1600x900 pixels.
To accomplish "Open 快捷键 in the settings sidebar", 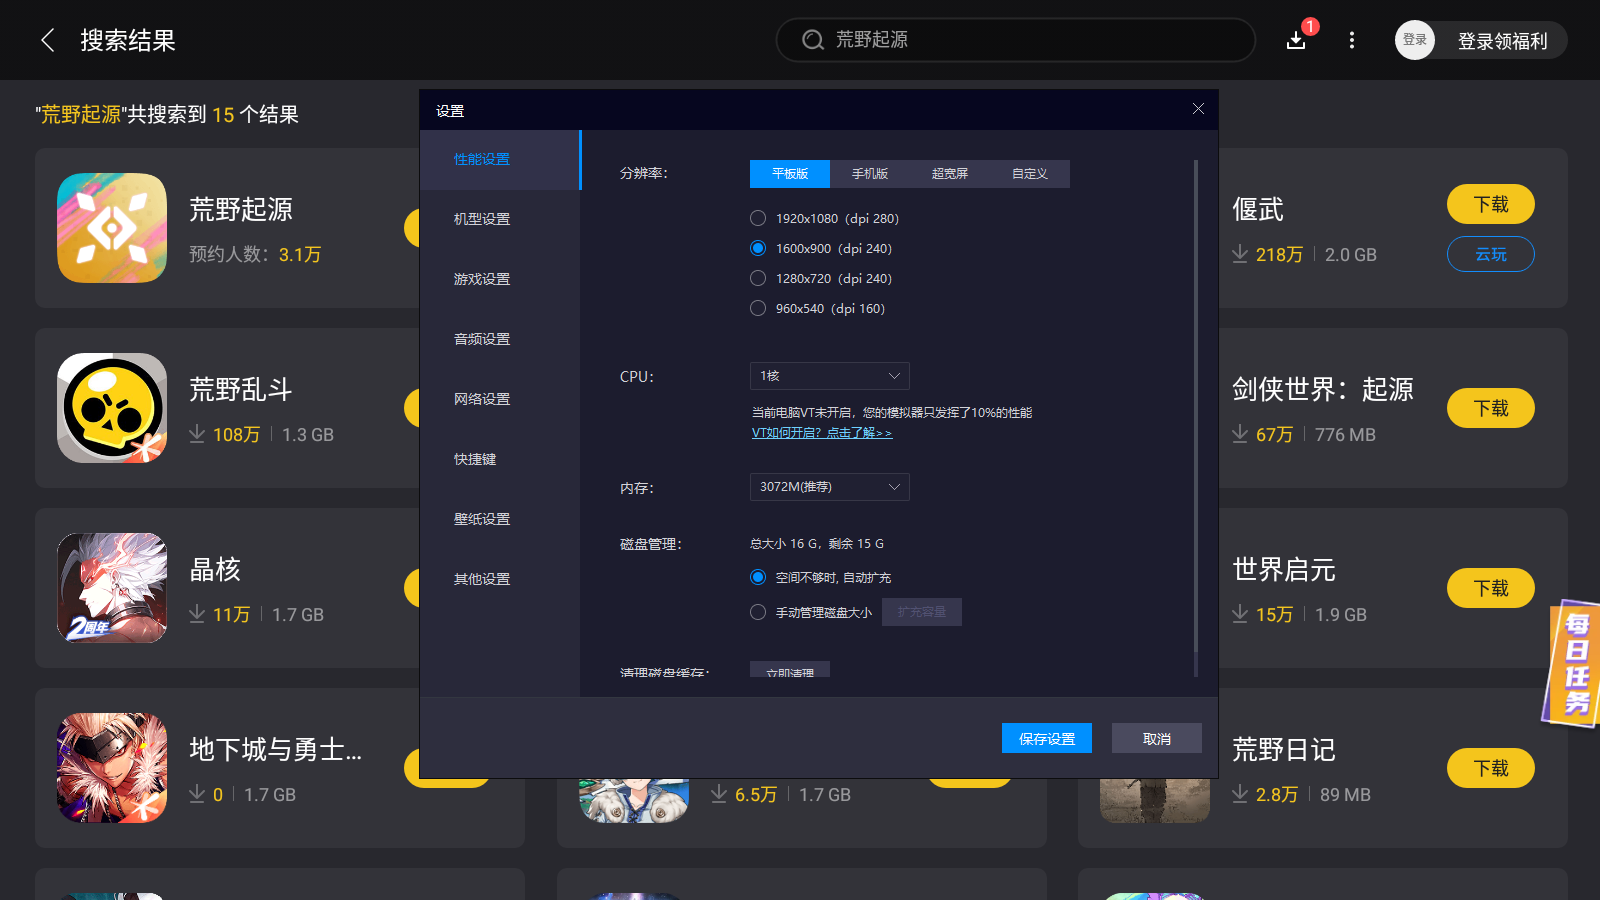I will click(500, 459).
